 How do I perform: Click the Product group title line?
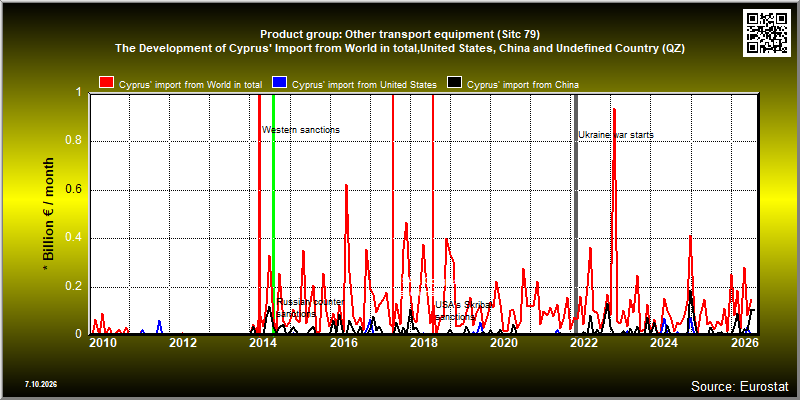click(x=400, y=35)
